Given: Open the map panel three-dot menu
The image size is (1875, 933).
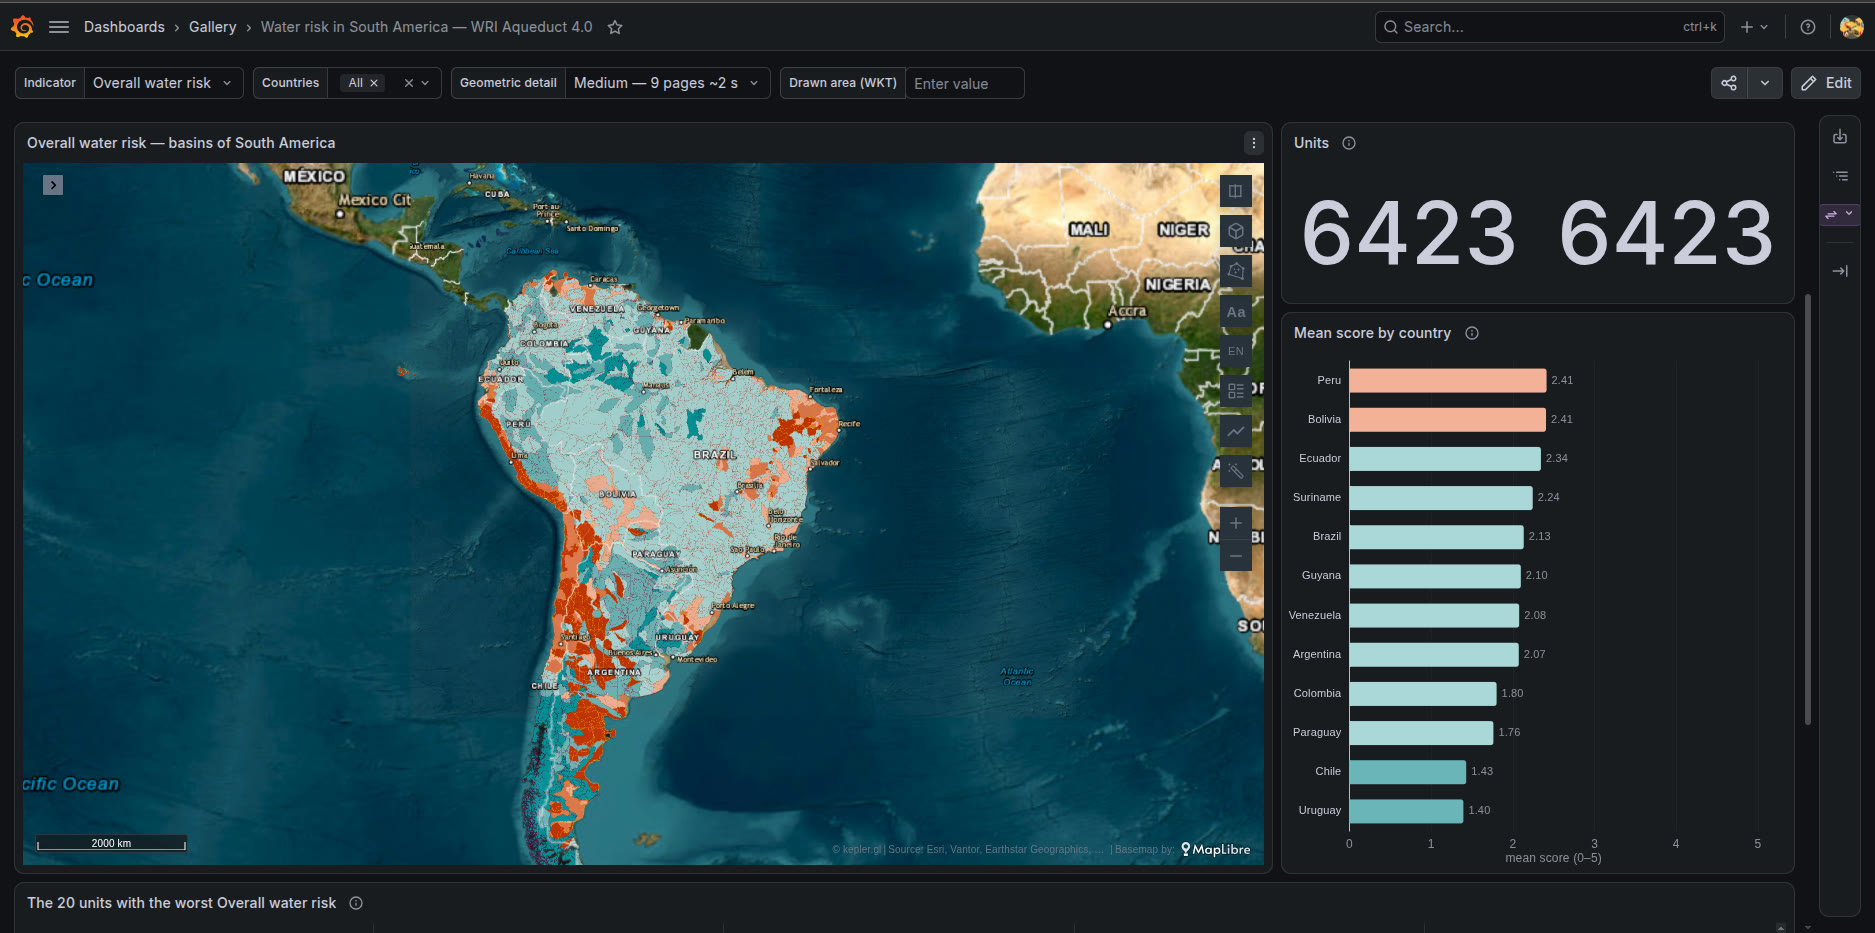Looking at the screenshot, I should click(1254, 143).
